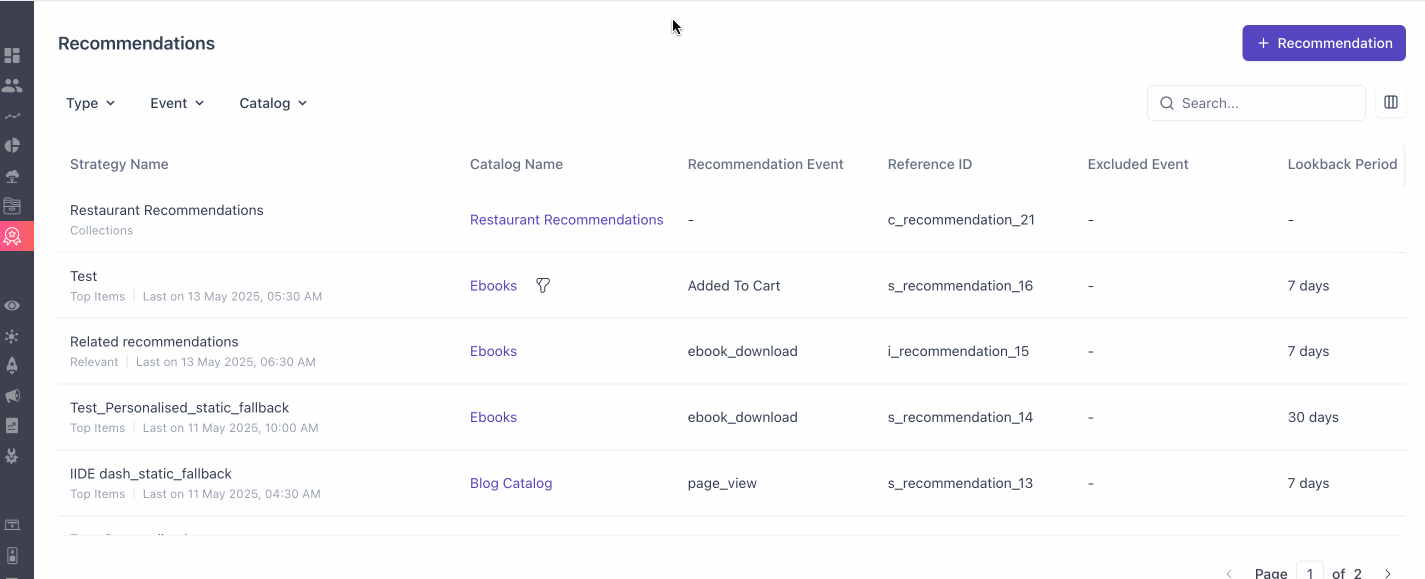Click the pie chart sidebar icon
Viewport: 1425px width, 579px height.
pyautogui.click(x=12, y=146)
